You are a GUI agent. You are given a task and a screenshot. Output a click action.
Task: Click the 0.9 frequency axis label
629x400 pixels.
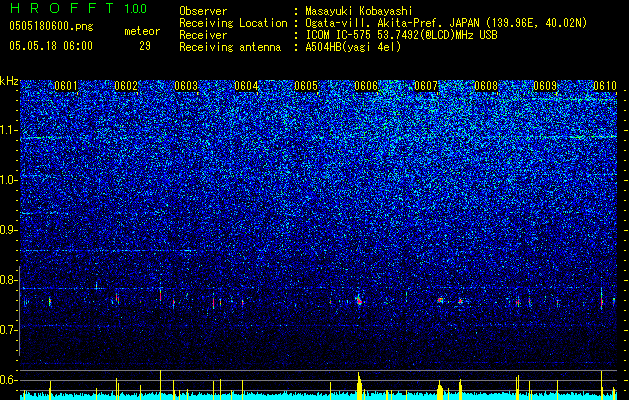(9, 230)
